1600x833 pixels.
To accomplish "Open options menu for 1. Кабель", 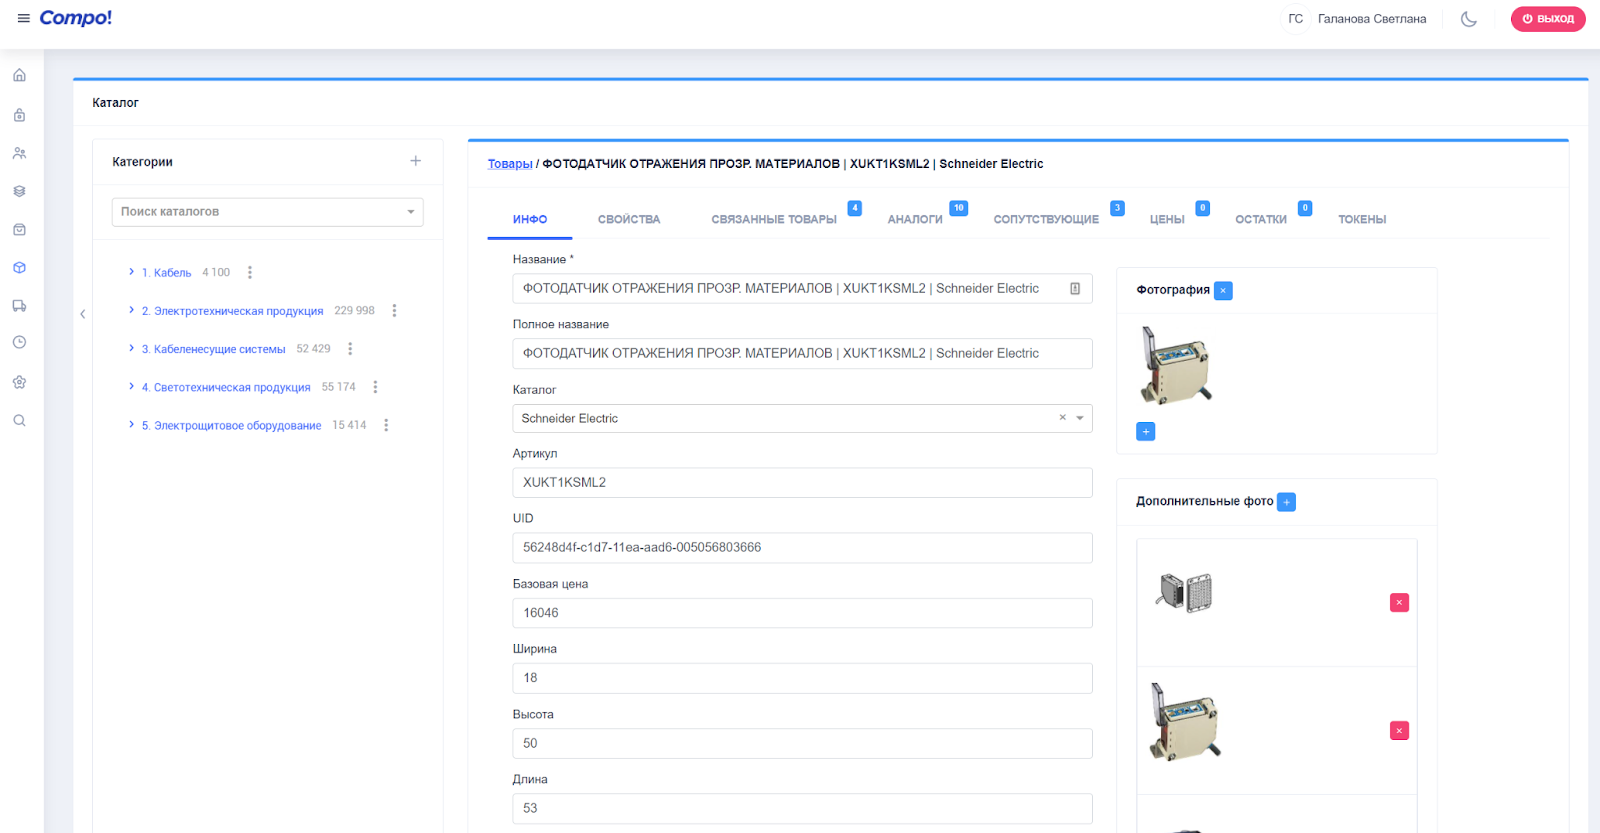I will point(250,272).
